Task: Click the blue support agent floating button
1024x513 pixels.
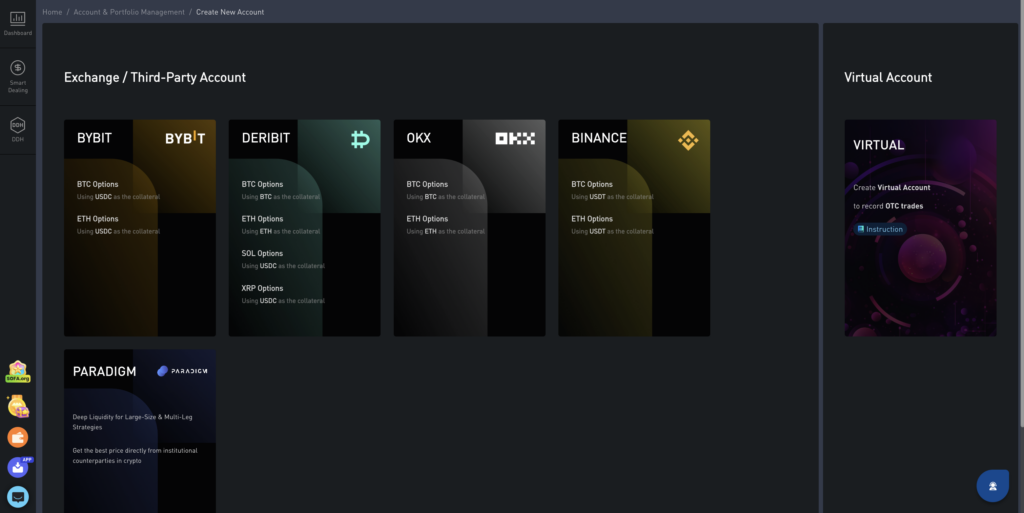Action: (x=992, y=485)
